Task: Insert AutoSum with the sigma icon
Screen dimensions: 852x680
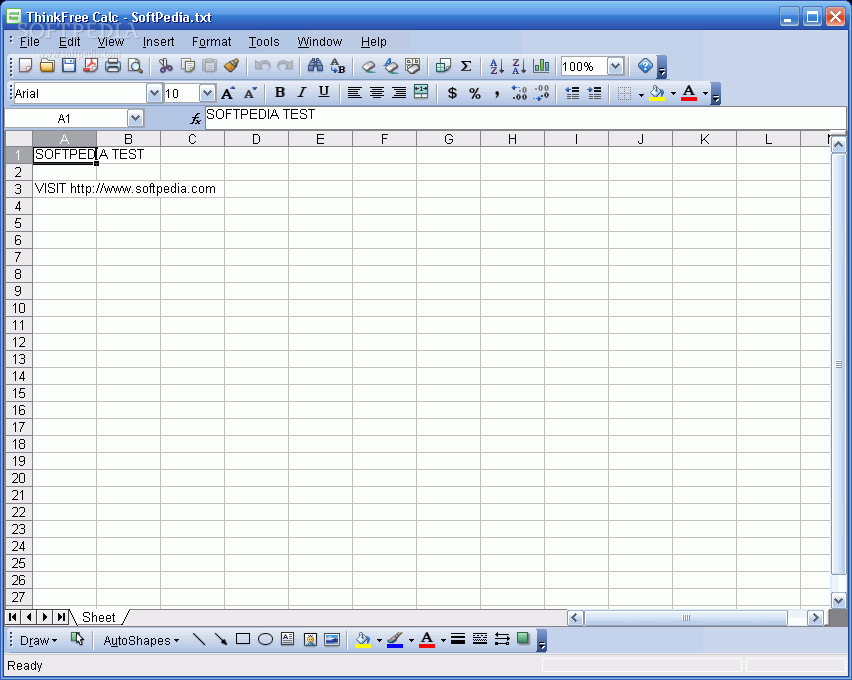Action: [x=466, y=66]
